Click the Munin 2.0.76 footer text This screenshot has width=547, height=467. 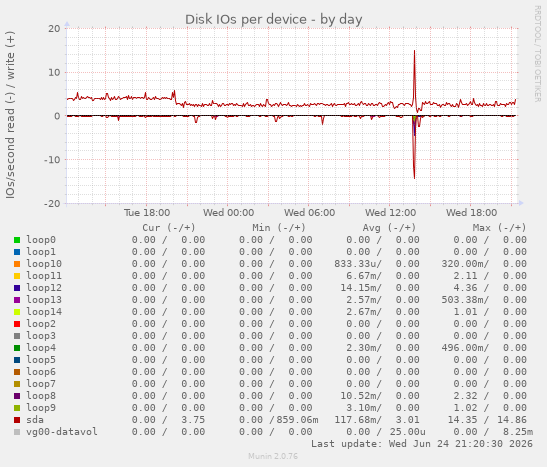(x=273, y=456)
